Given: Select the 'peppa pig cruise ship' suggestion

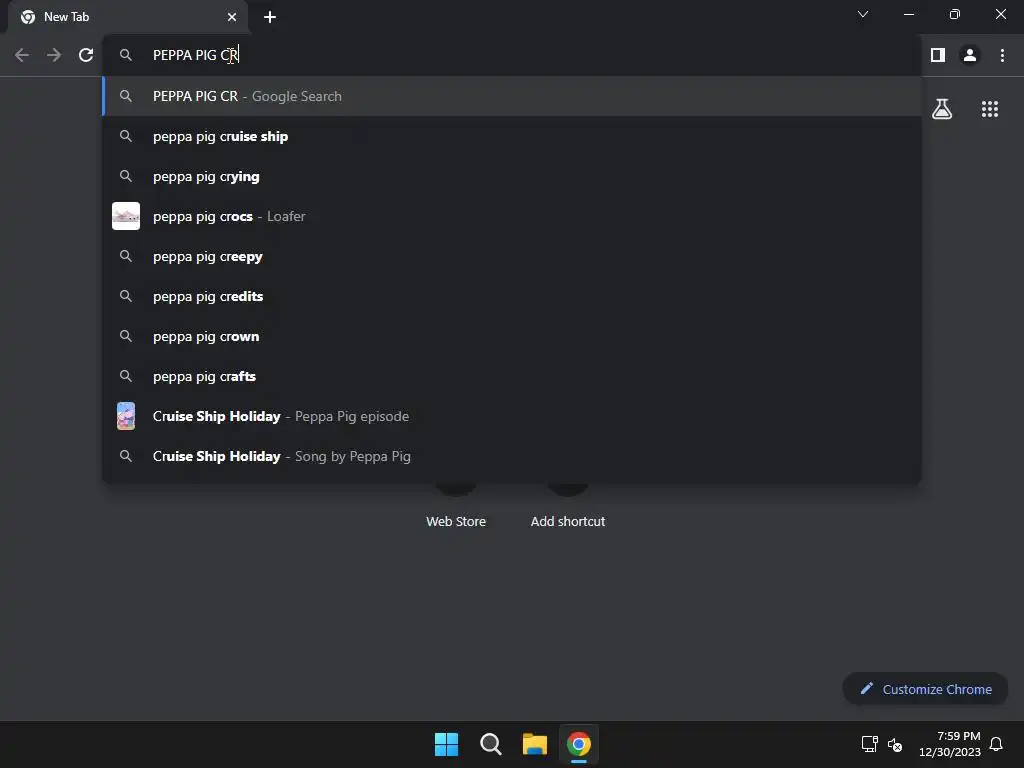Looking at the screenshot, I should pyautogui.click(x=512, y=136).
